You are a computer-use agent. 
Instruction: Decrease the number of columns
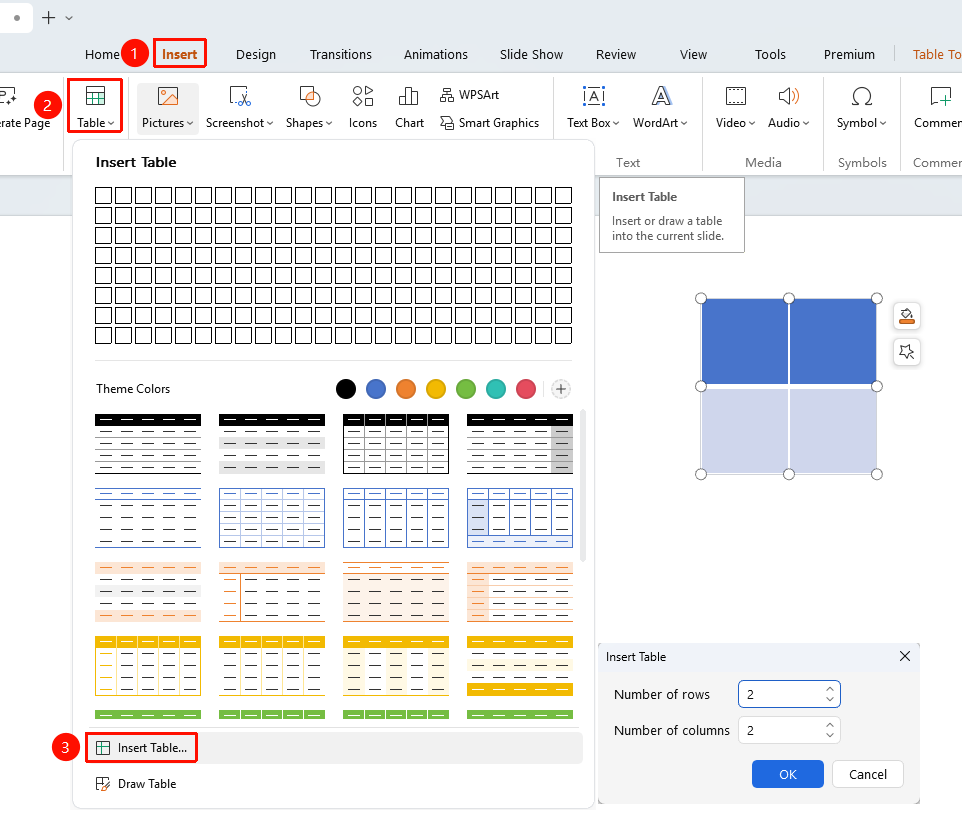830,735
